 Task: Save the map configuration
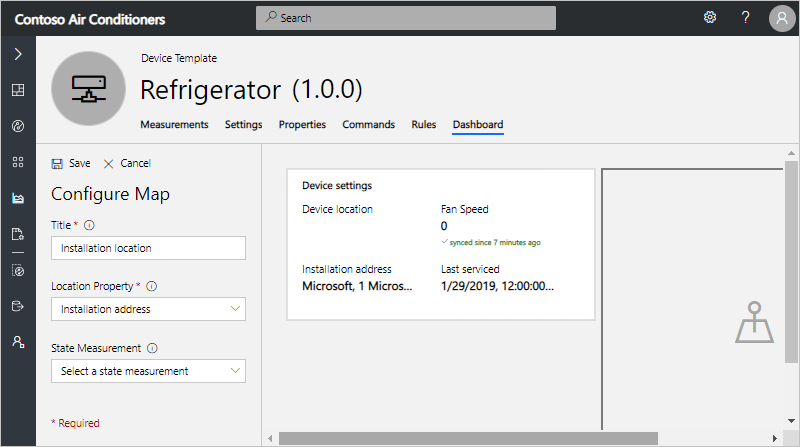71,163
